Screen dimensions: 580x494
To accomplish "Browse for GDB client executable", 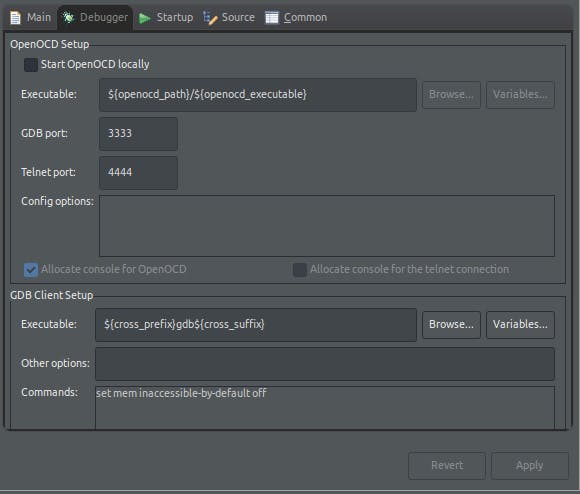I will (x=451, y=325).
